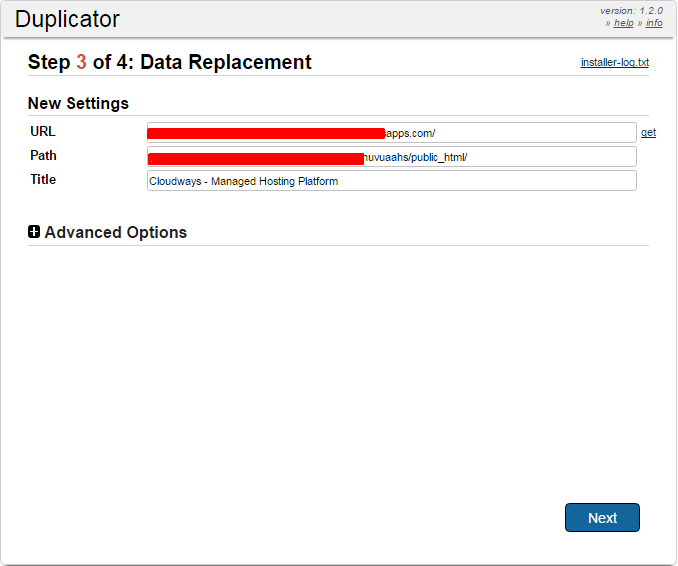Open the installer-log.txt link
The width and height of the screenshot is (678, 566).
614,63
